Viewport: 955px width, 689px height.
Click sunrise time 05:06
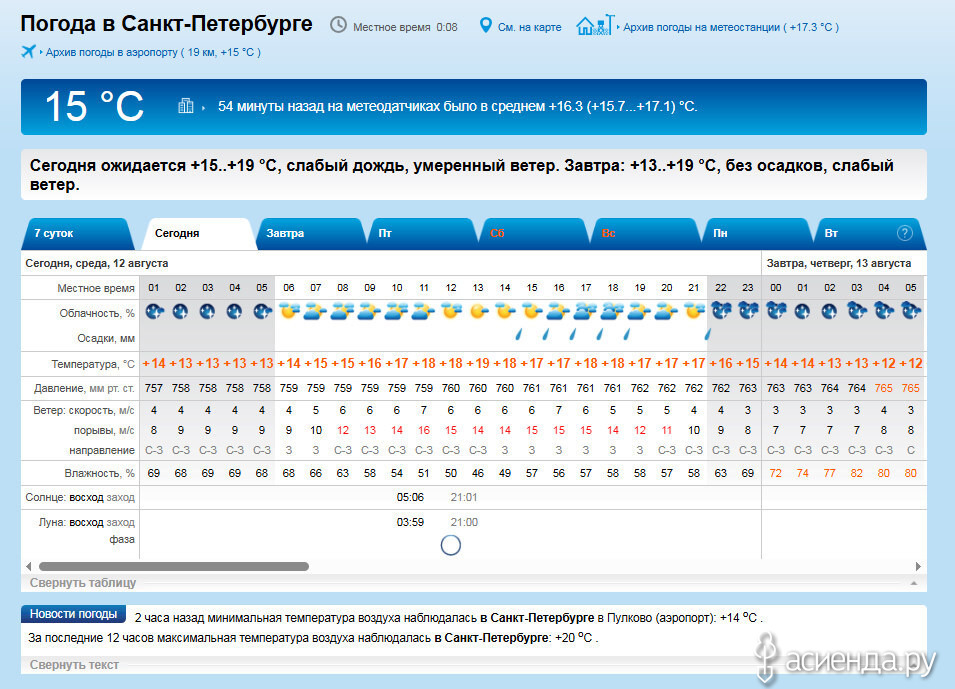(410, 497)
